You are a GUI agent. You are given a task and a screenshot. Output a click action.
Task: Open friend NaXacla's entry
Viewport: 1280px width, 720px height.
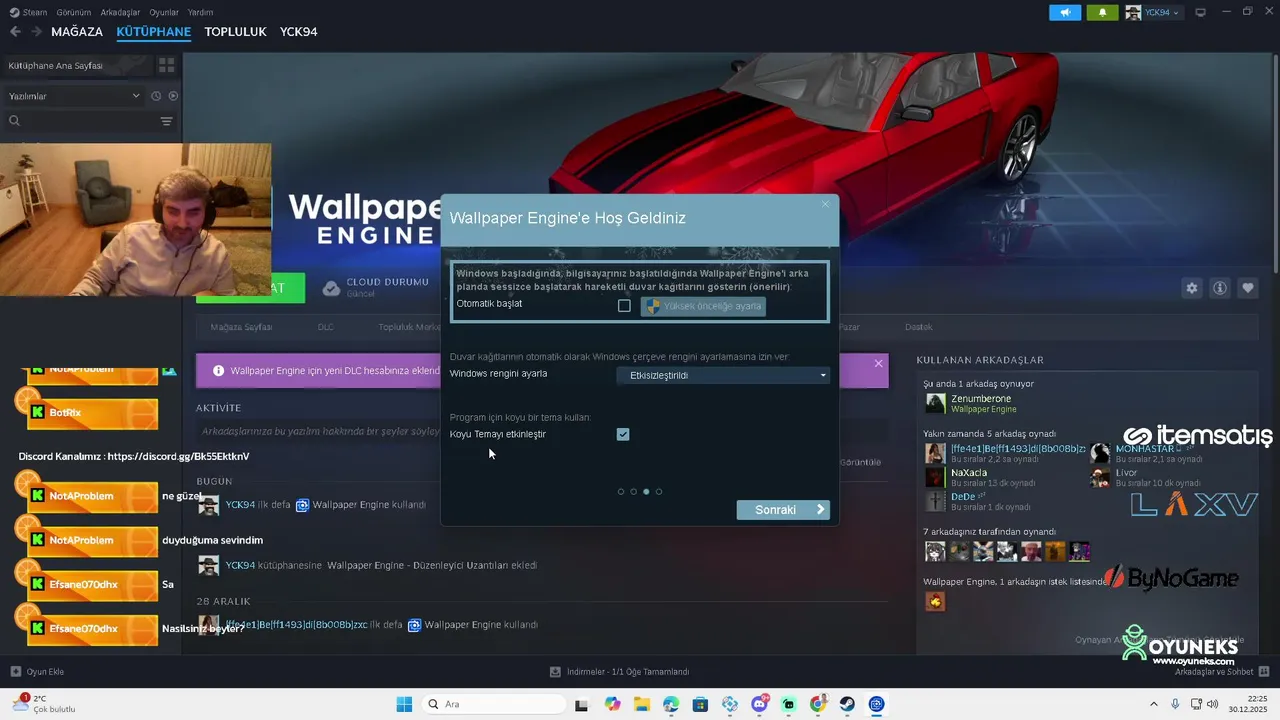point(980,477)
